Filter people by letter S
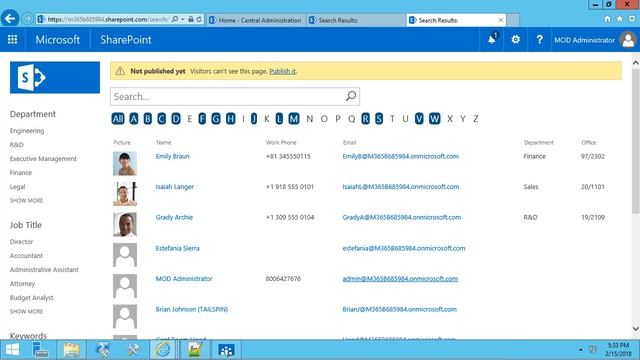This screenshot has height=360, width=640. pyautogui.click(x=379, y=118)
